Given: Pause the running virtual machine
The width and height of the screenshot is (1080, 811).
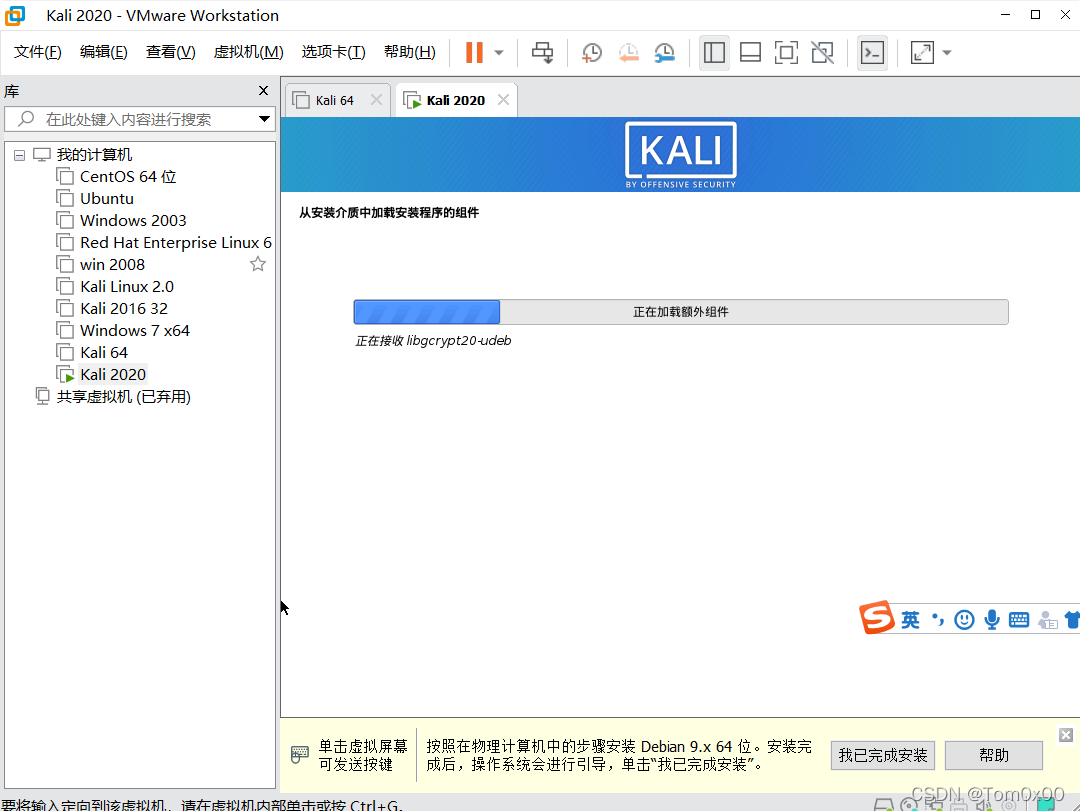Looking at the screenshot, I should point(474,52).
